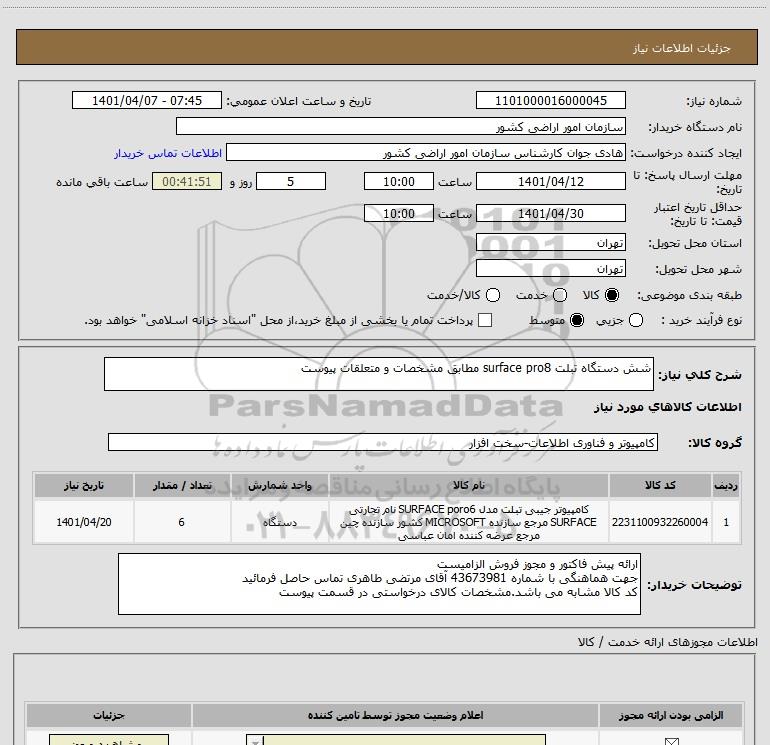Click the response deadline date 1401/04/12
Image resolution: width=770 pixels, height=745 pixels.
coord(550,181)
